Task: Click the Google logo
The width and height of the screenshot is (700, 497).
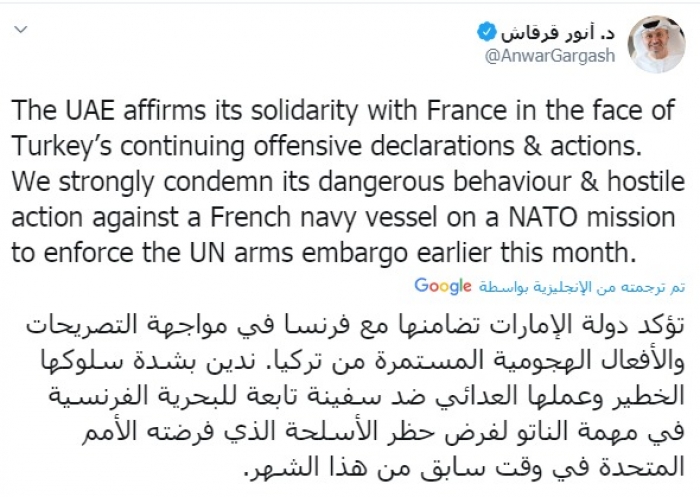Action: coord(442,287)
